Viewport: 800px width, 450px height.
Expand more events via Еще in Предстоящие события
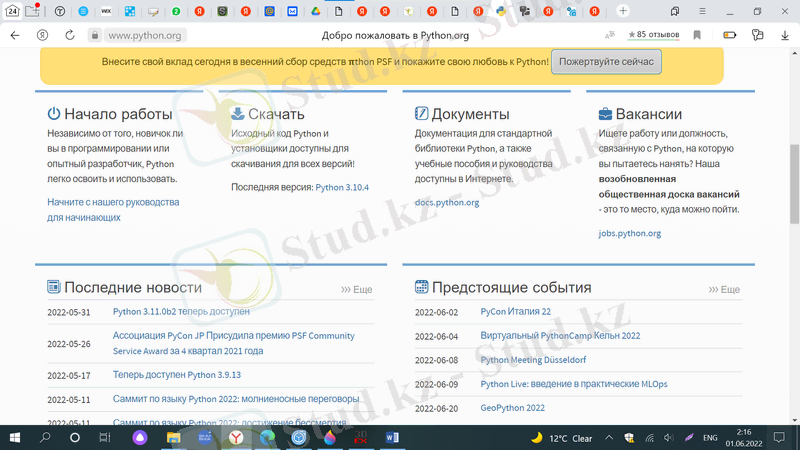click(725, 289)
